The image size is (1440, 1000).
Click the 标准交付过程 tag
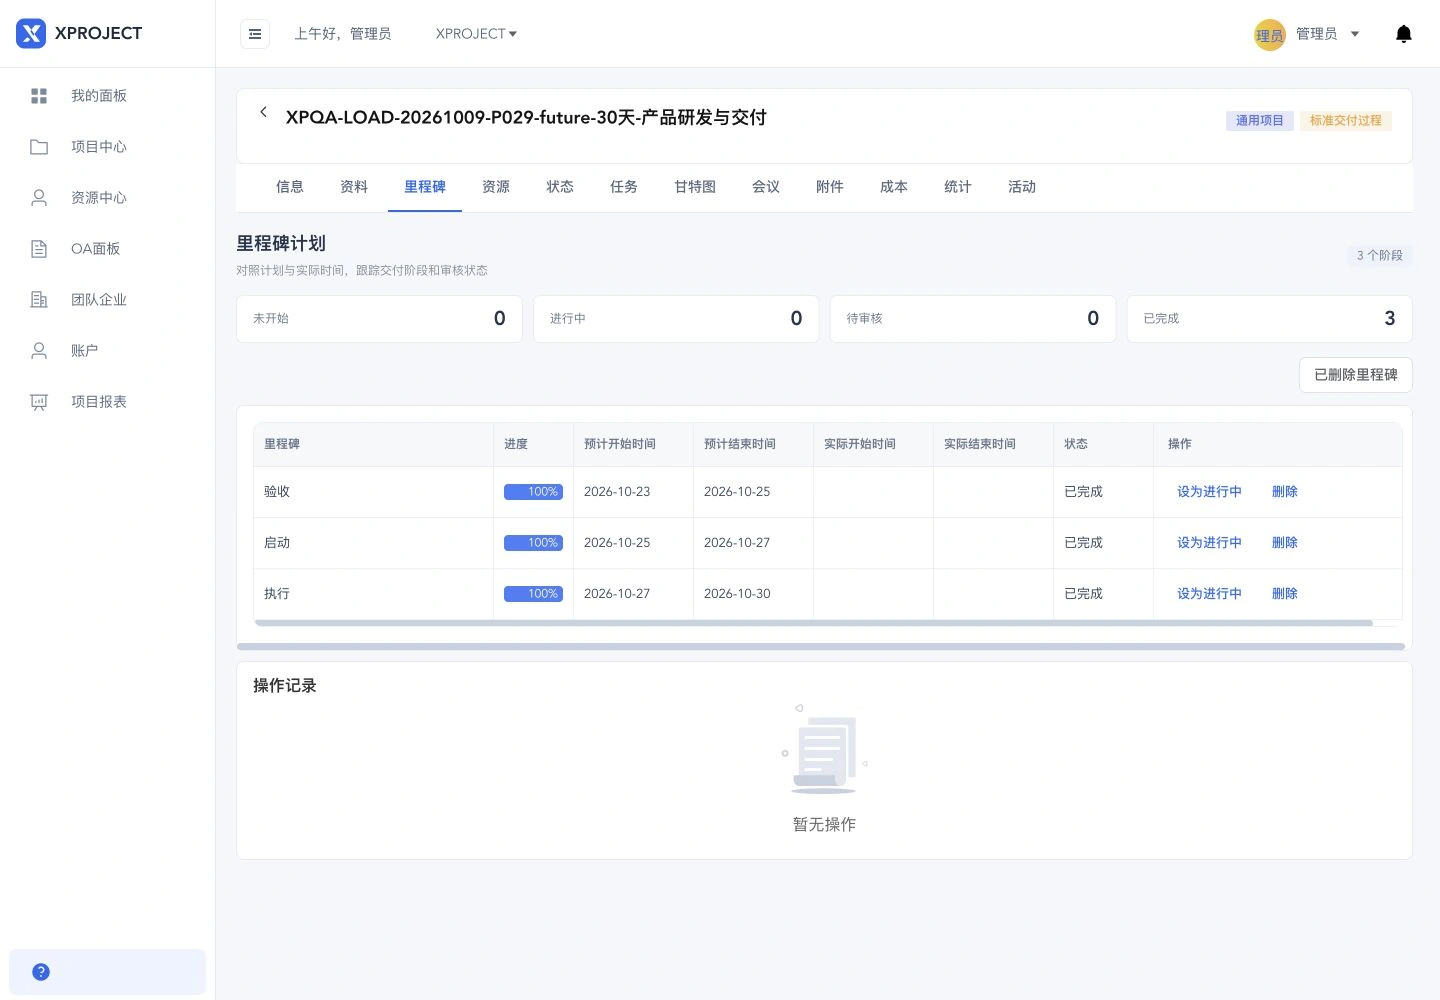coord(1346,121)
